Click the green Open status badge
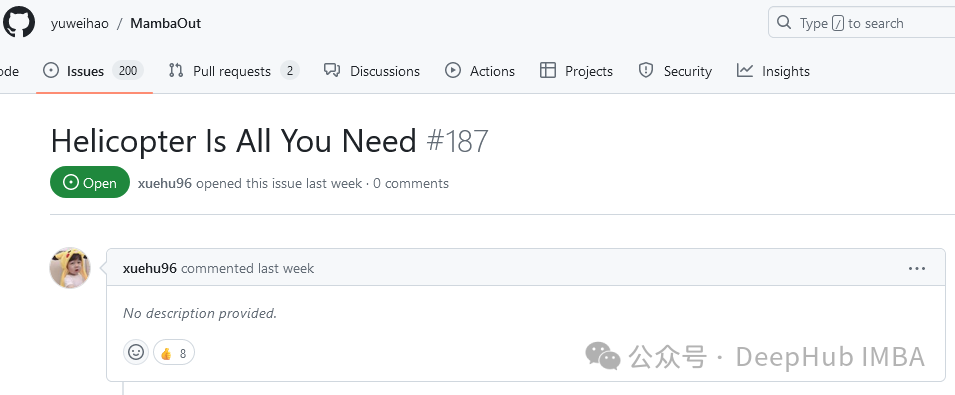Image resolution: width=955 pixels, height=395 pixels. [x=90, y=183]
